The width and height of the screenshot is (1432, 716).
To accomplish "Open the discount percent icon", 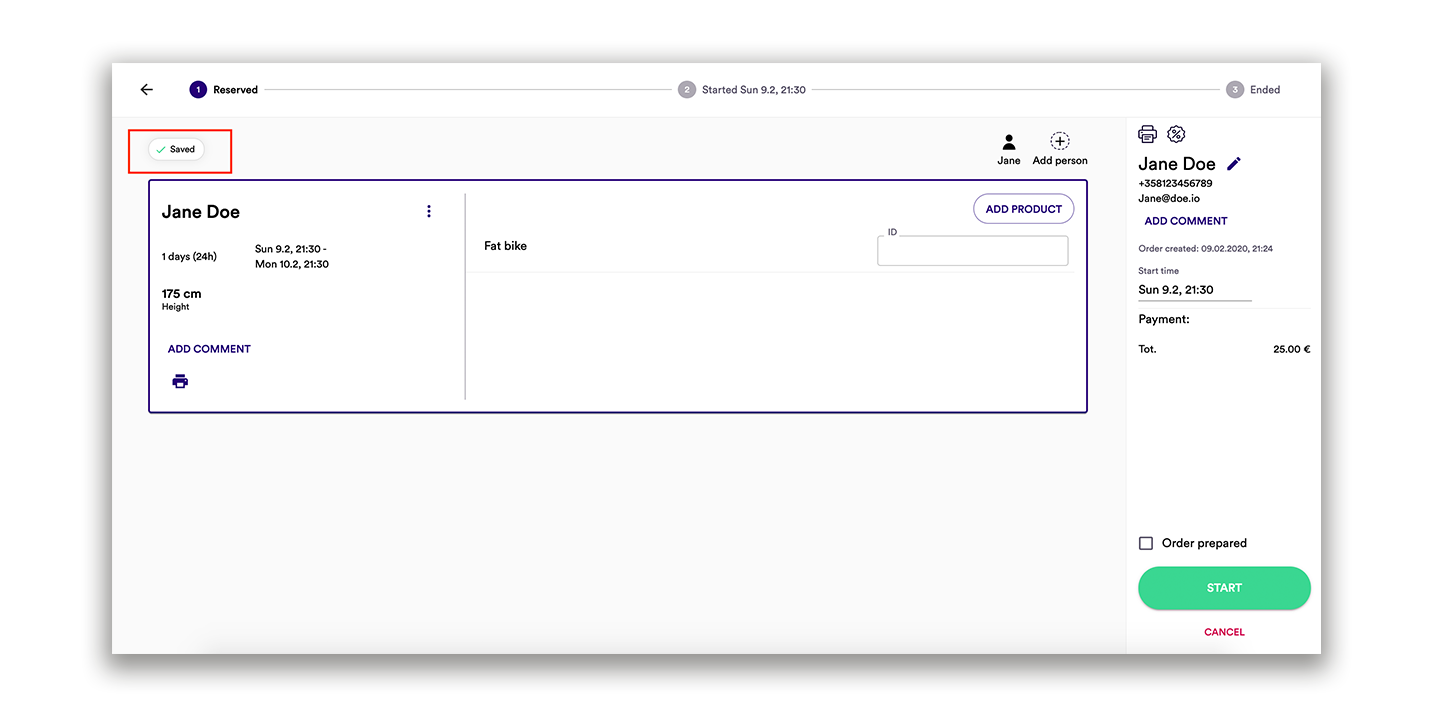I will (x=1176, y=134).
